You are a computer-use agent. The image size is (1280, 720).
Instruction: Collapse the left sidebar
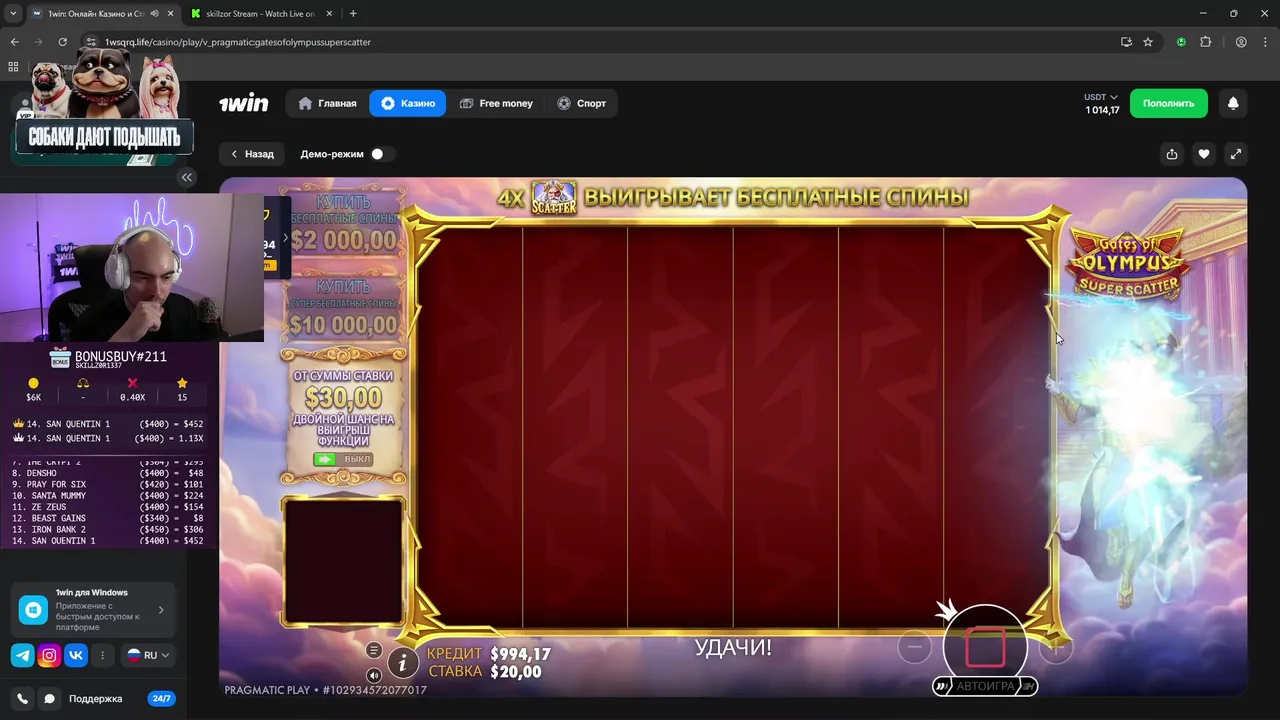pos(186,177)
